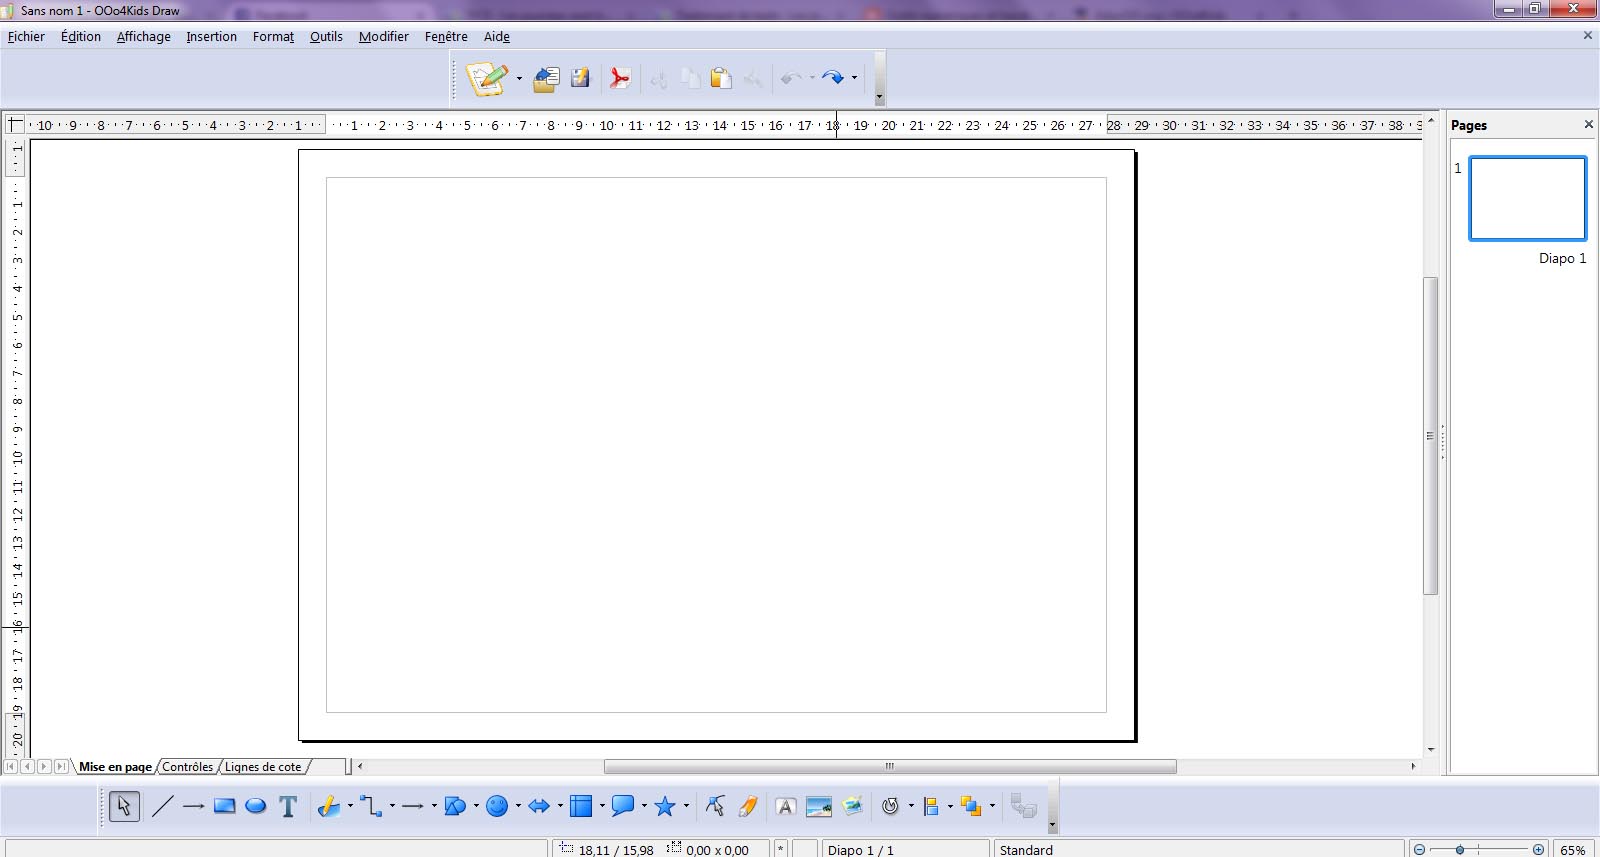Paste from clipboard

(x=721, y=78)
